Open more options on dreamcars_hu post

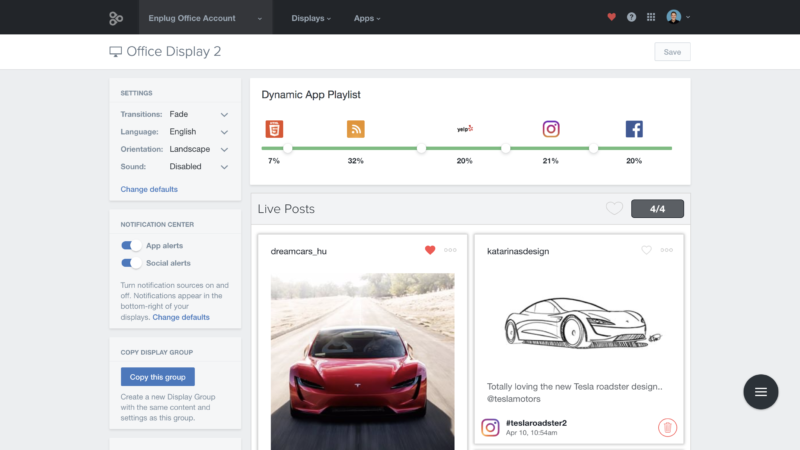coord(450,250)
